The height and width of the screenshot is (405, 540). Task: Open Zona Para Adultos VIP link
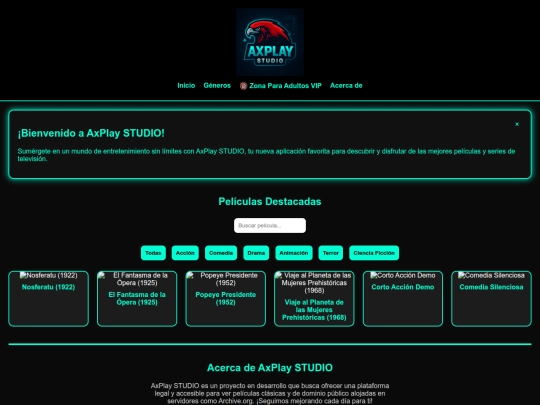(281, 86)
